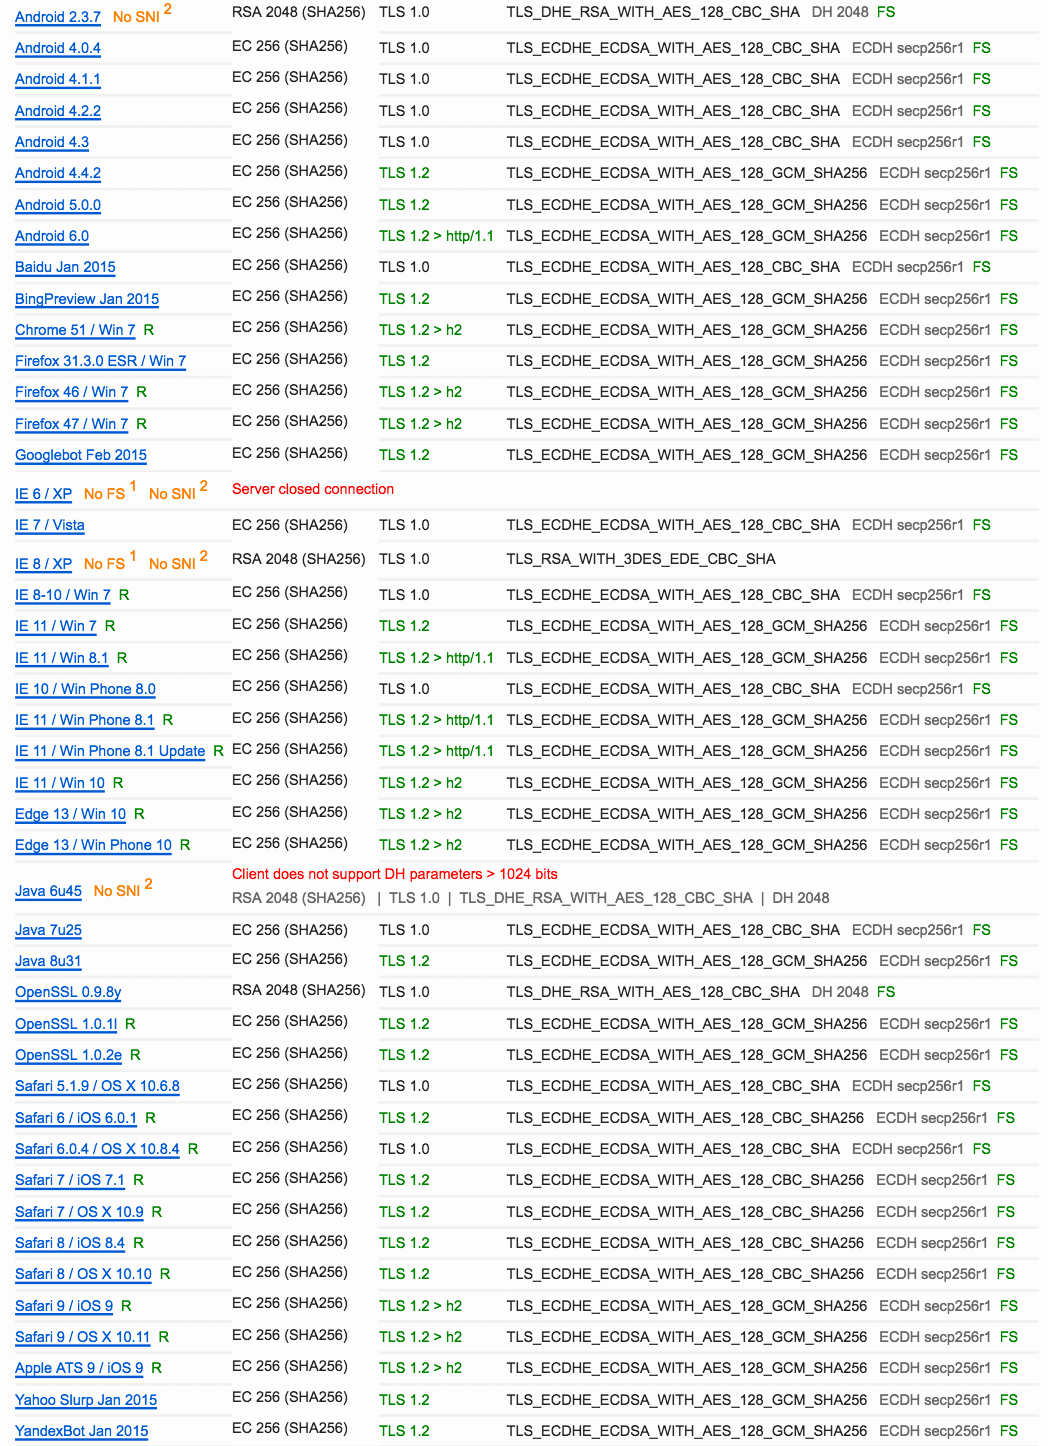
Task: Open the Yahoo Slurp Jan 2015 link
Action: [x=86, y=1400]
